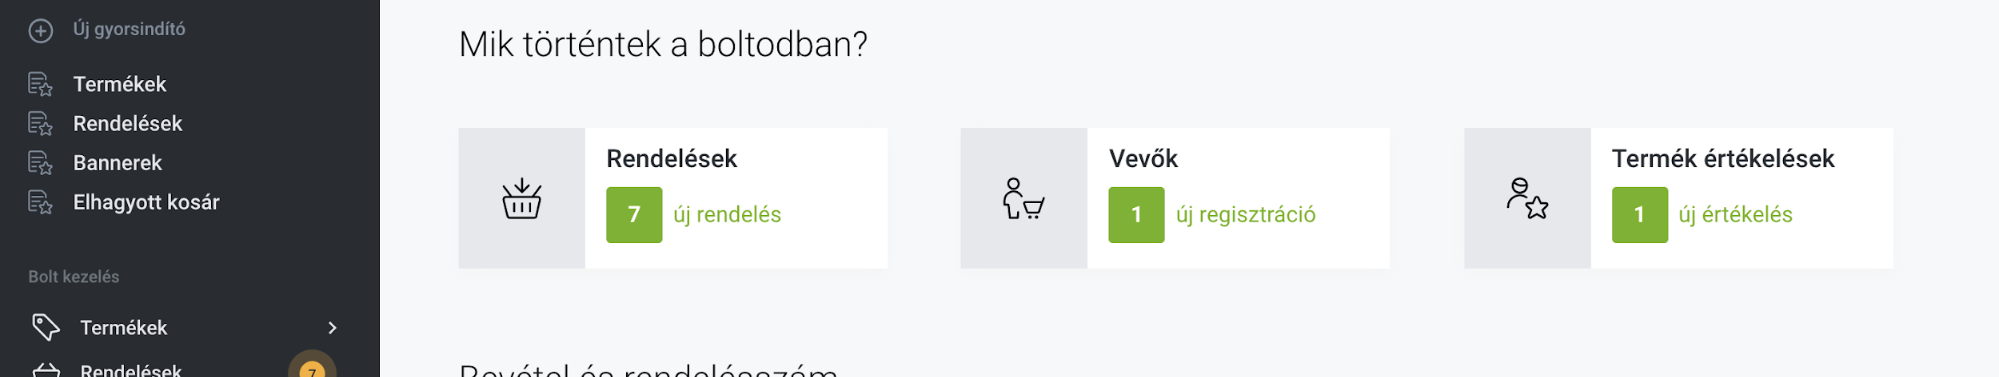Click the price tag icon under Bolt kezelés

pyautogui.click(x=46, y=327)
